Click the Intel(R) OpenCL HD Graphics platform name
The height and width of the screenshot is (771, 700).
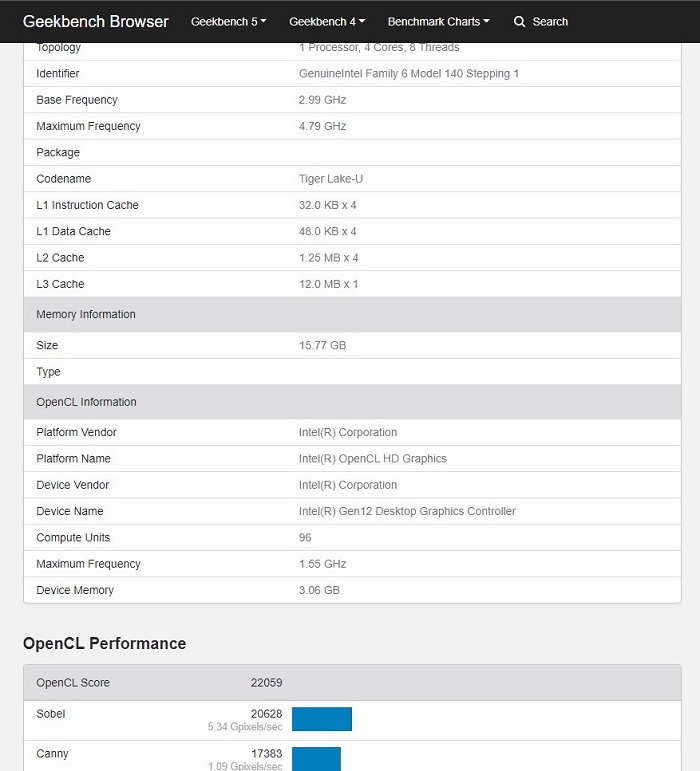tap(372, 459)
